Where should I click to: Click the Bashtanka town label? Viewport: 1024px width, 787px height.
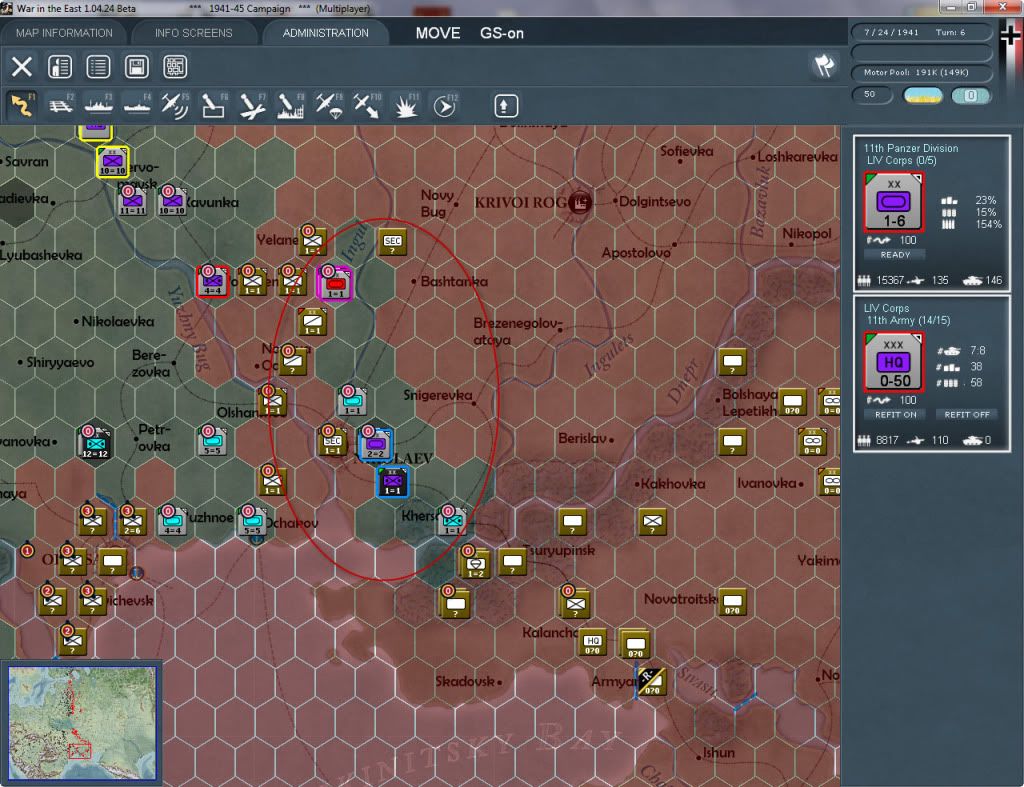[x=454, y=281]
